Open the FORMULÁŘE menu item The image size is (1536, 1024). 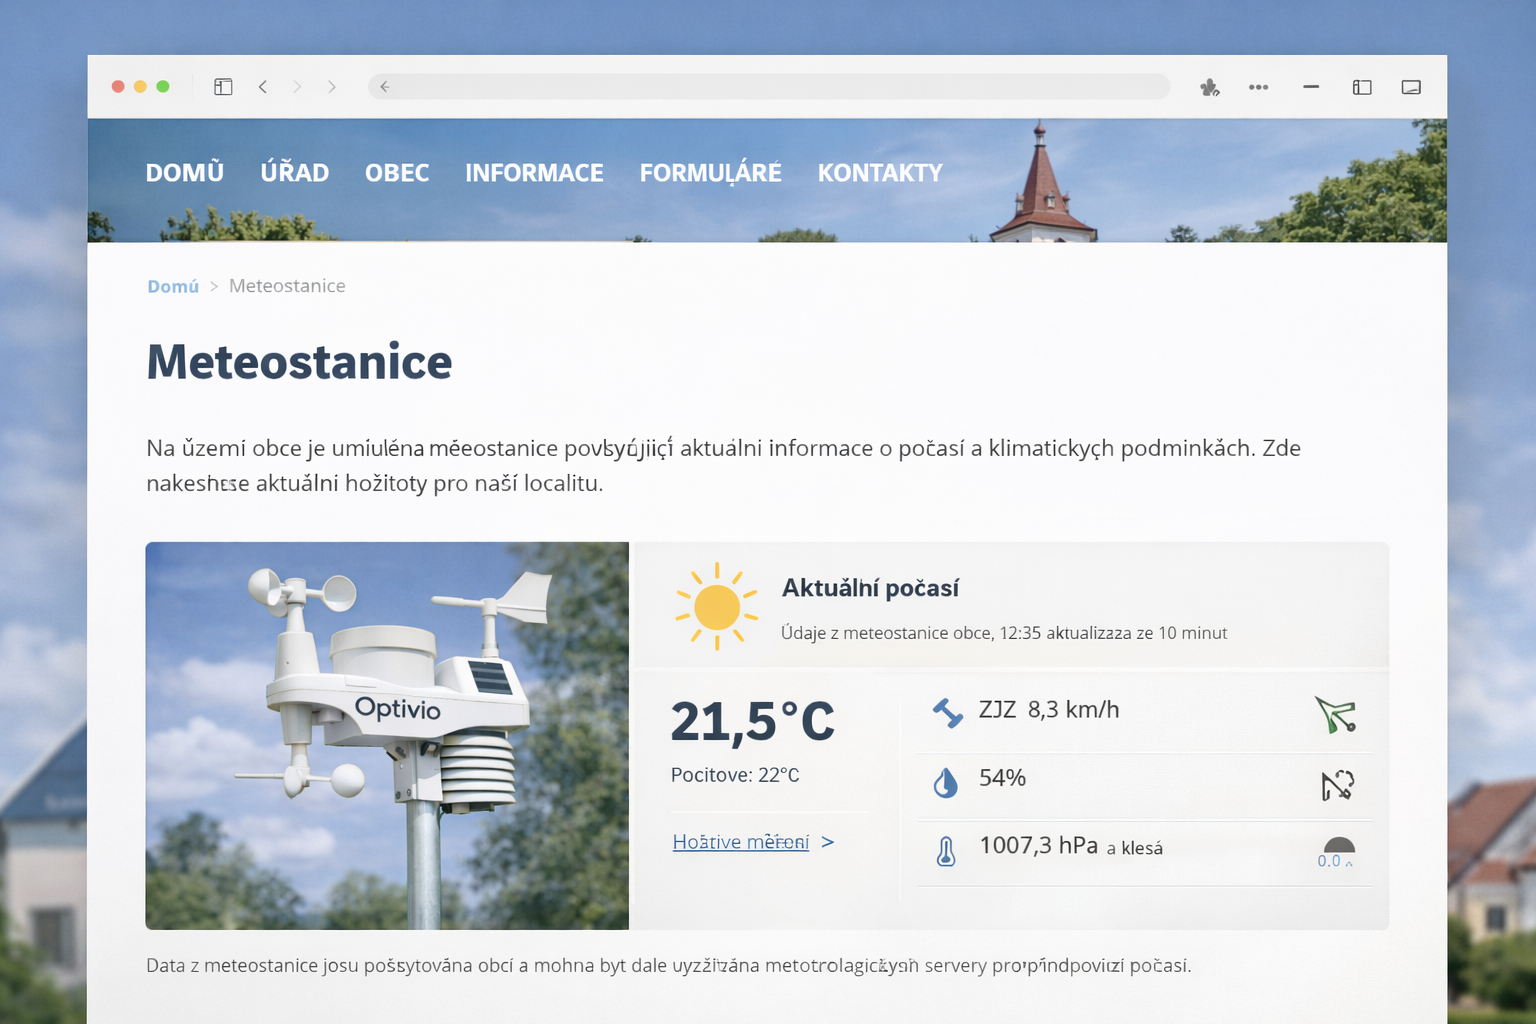tap(710, 173)
